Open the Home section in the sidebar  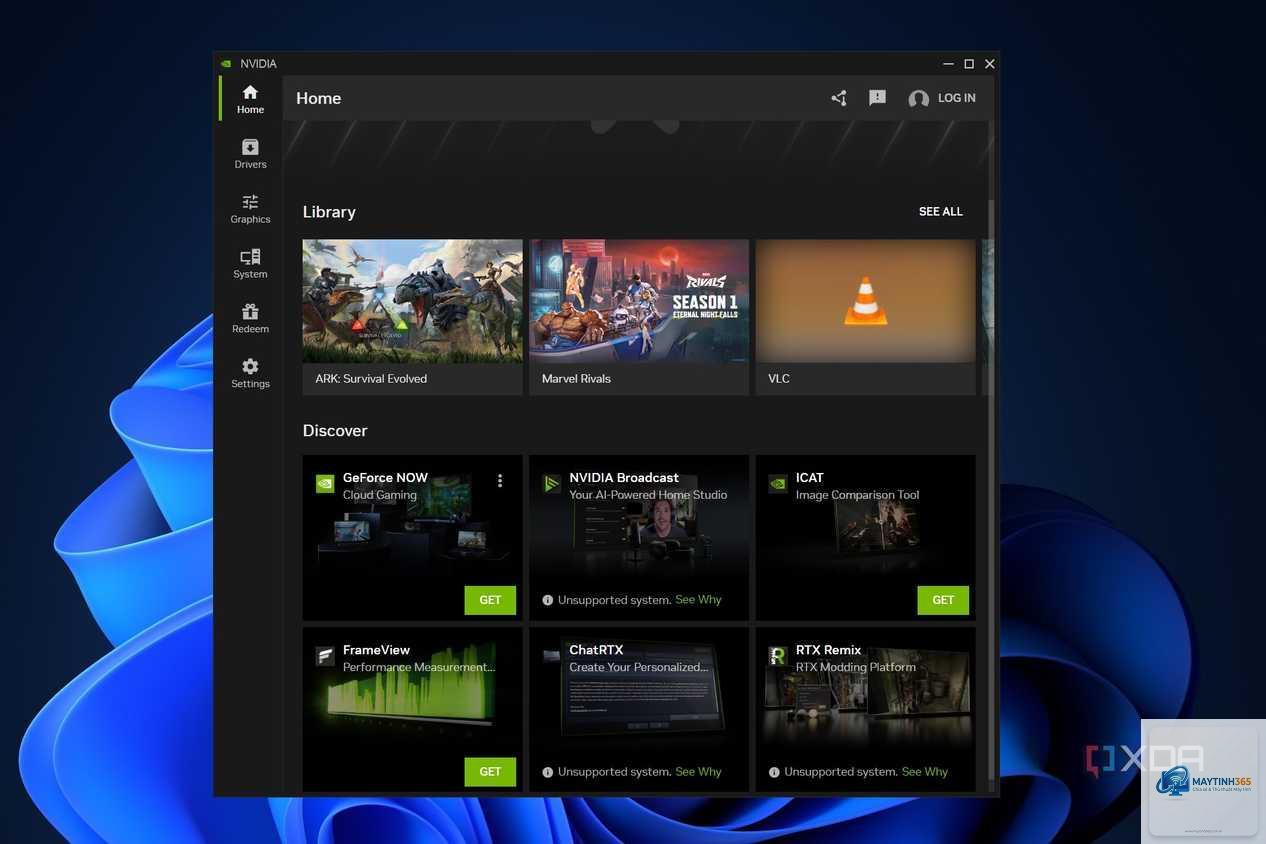pos(250,99)
